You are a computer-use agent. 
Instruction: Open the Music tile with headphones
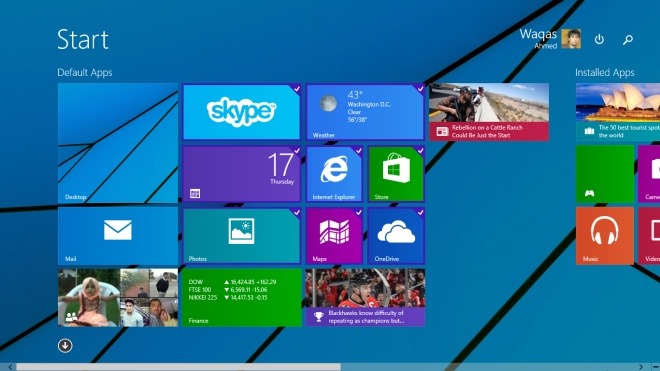[604, 236]
